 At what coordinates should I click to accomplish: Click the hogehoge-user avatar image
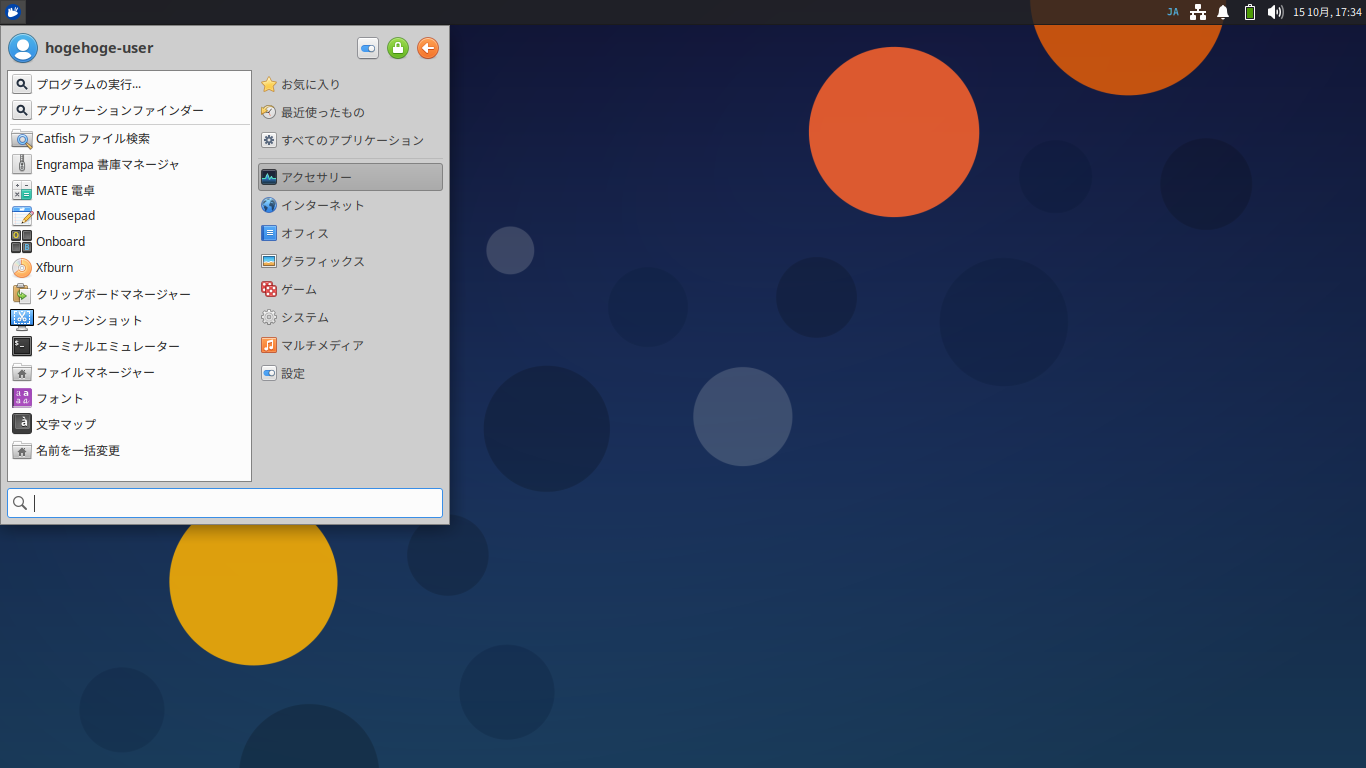coord(22,47)
